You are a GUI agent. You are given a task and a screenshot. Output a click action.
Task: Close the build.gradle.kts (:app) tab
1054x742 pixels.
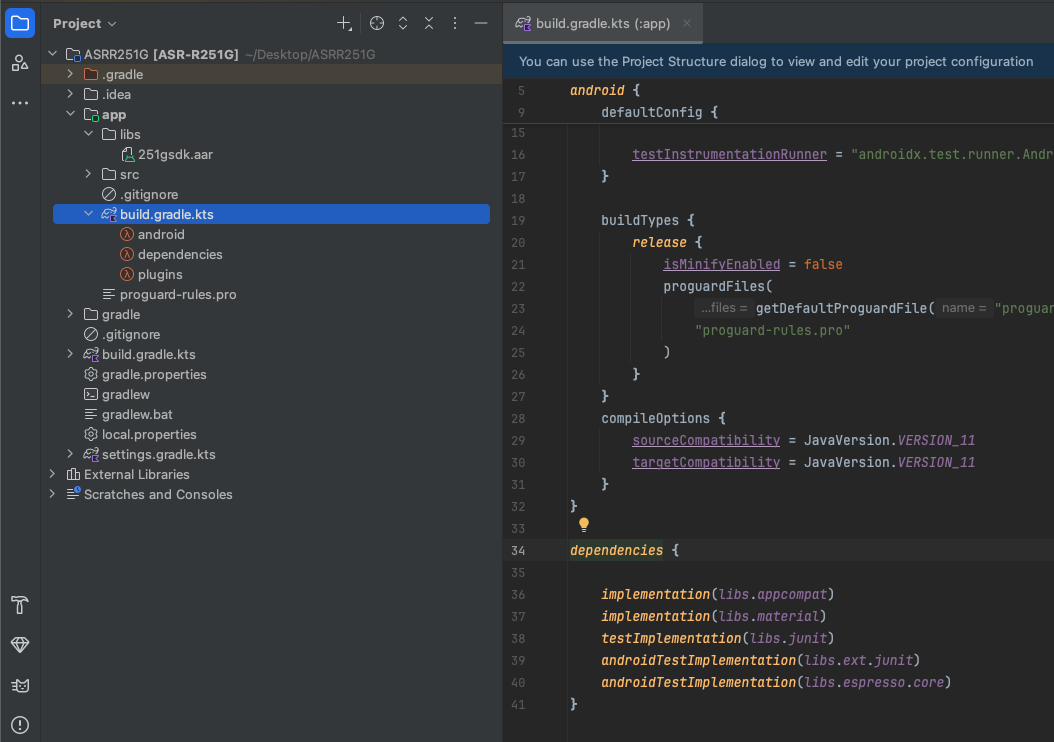point(687,23)
